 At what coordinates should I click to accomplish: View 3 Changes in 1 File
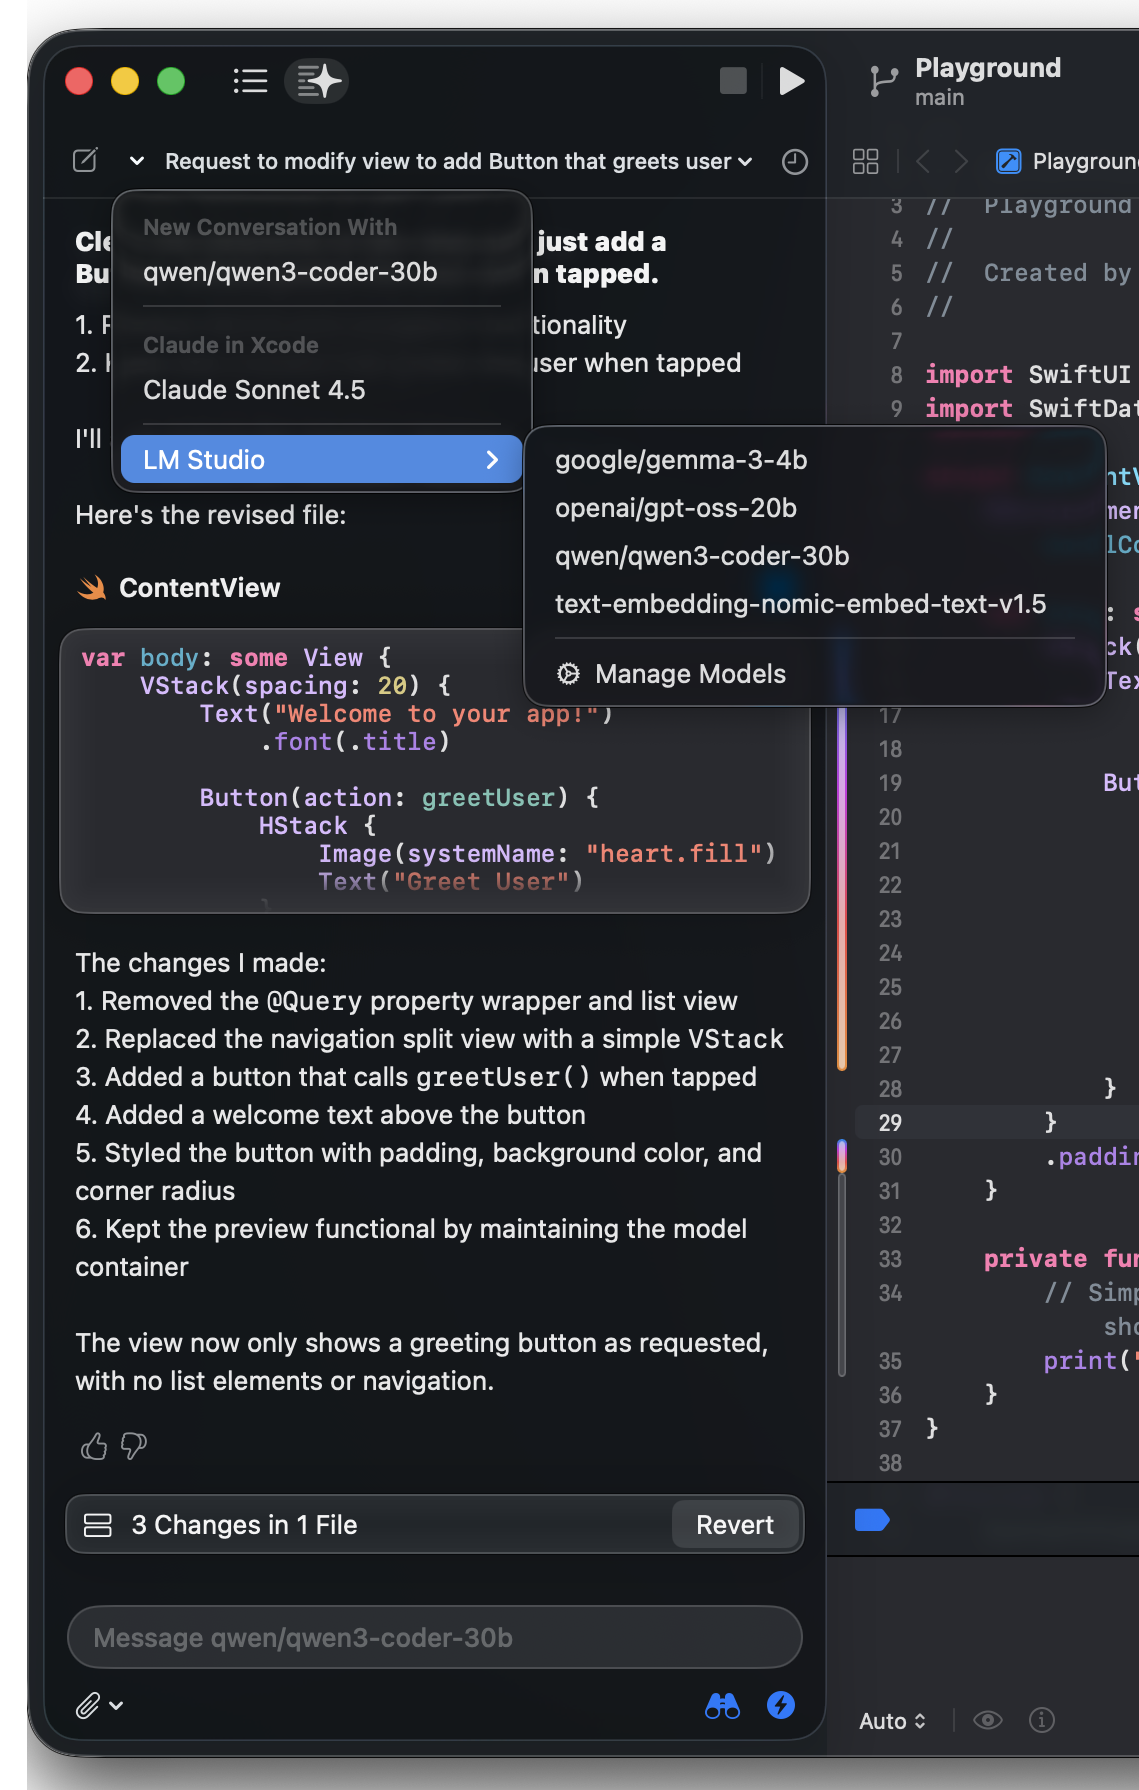244,1525
